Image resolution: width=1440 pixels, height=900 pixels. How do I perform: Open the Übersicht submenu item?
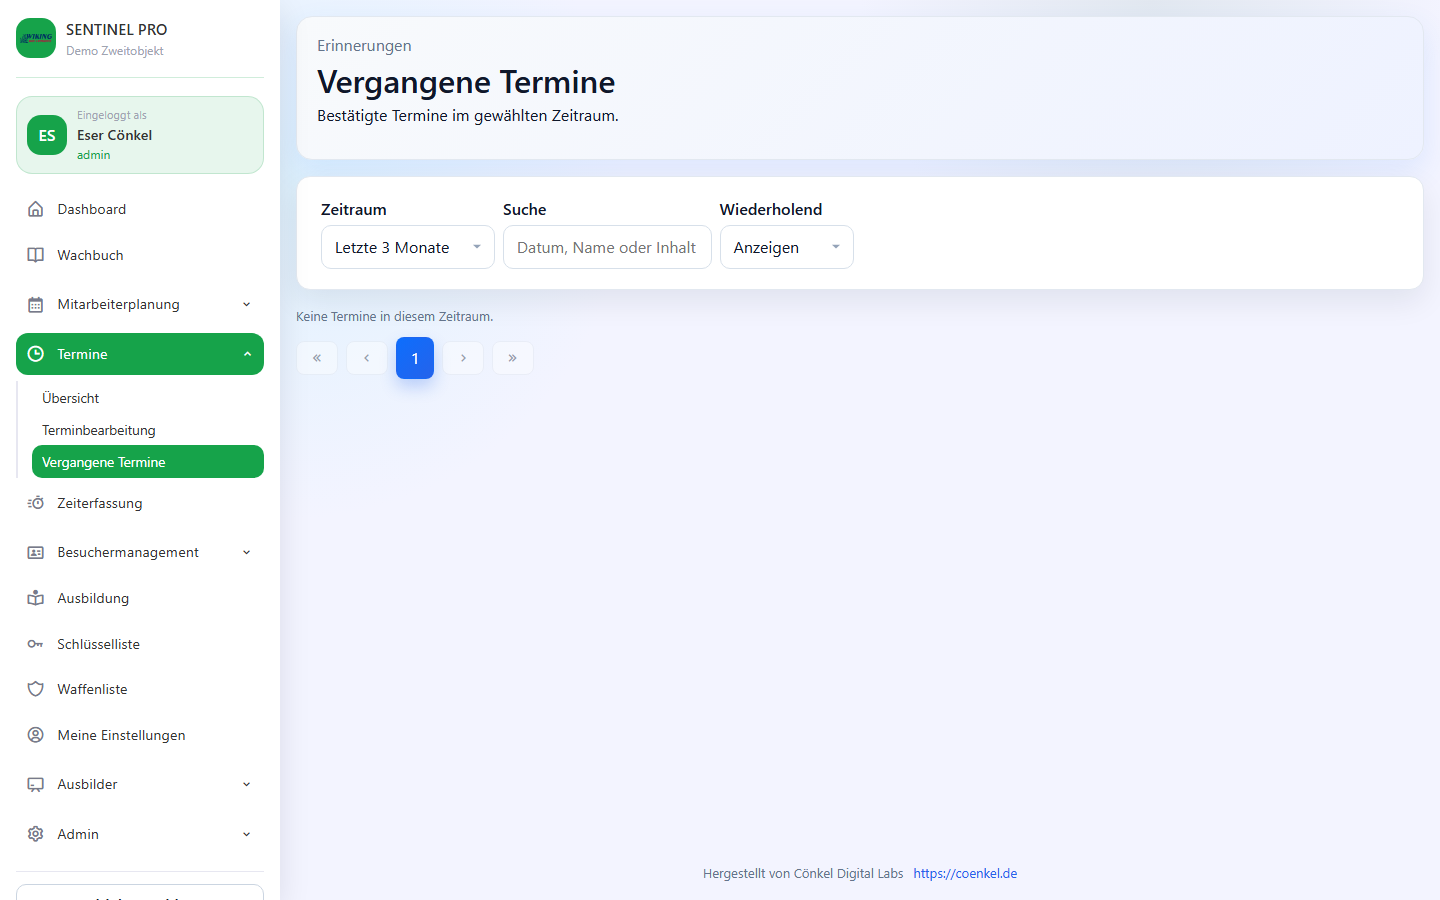tap(71, 398)
